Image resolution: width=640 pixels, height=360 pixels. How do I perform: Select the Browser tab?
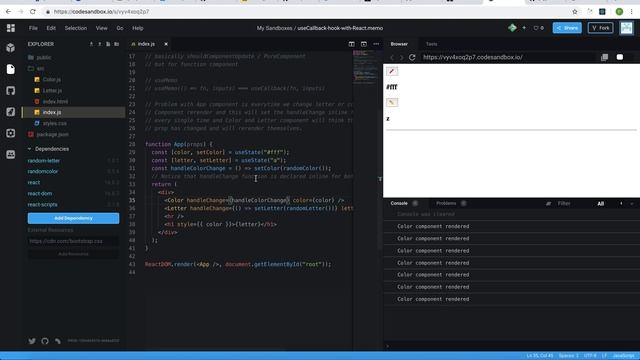tap(399, 44)
